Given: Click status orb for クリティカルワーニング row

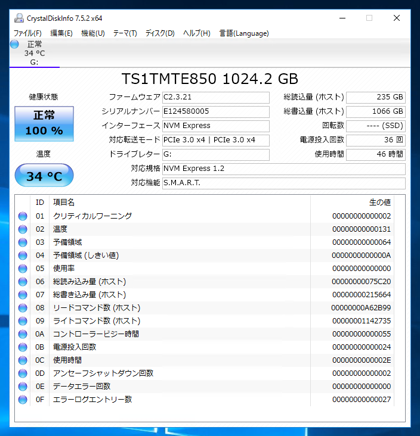Looking at the screenshot, I should tap(23, 216).
